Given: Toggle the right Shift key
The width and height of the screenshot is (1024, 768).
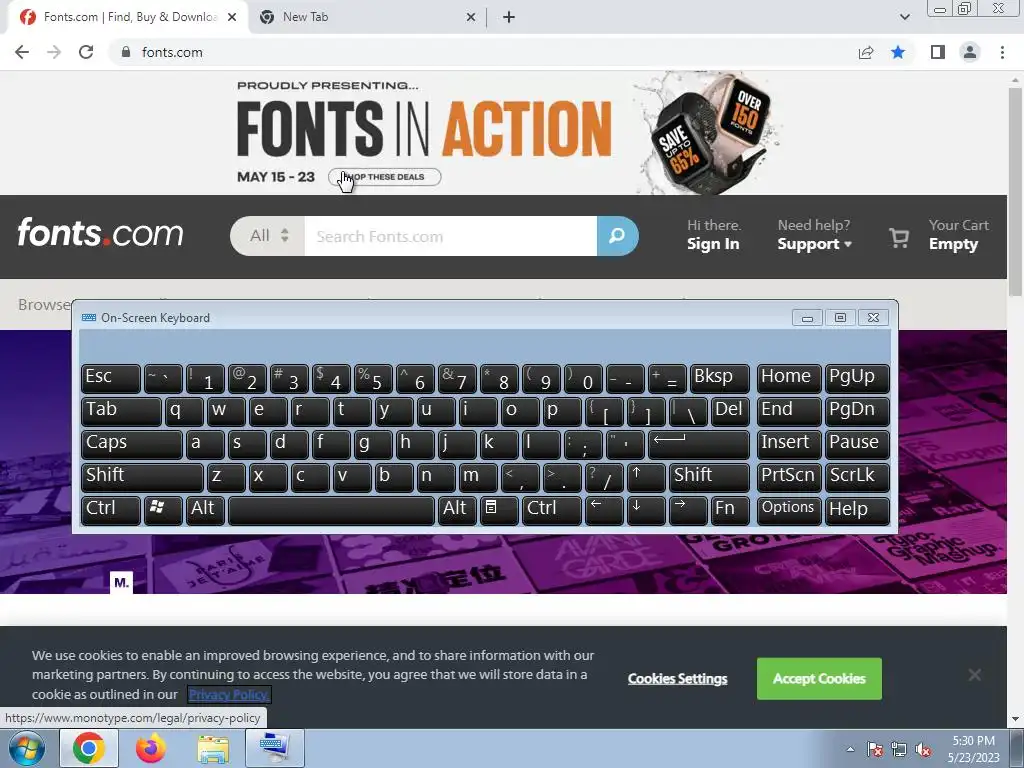Looking at the screenshot, I should pos(709,477).
